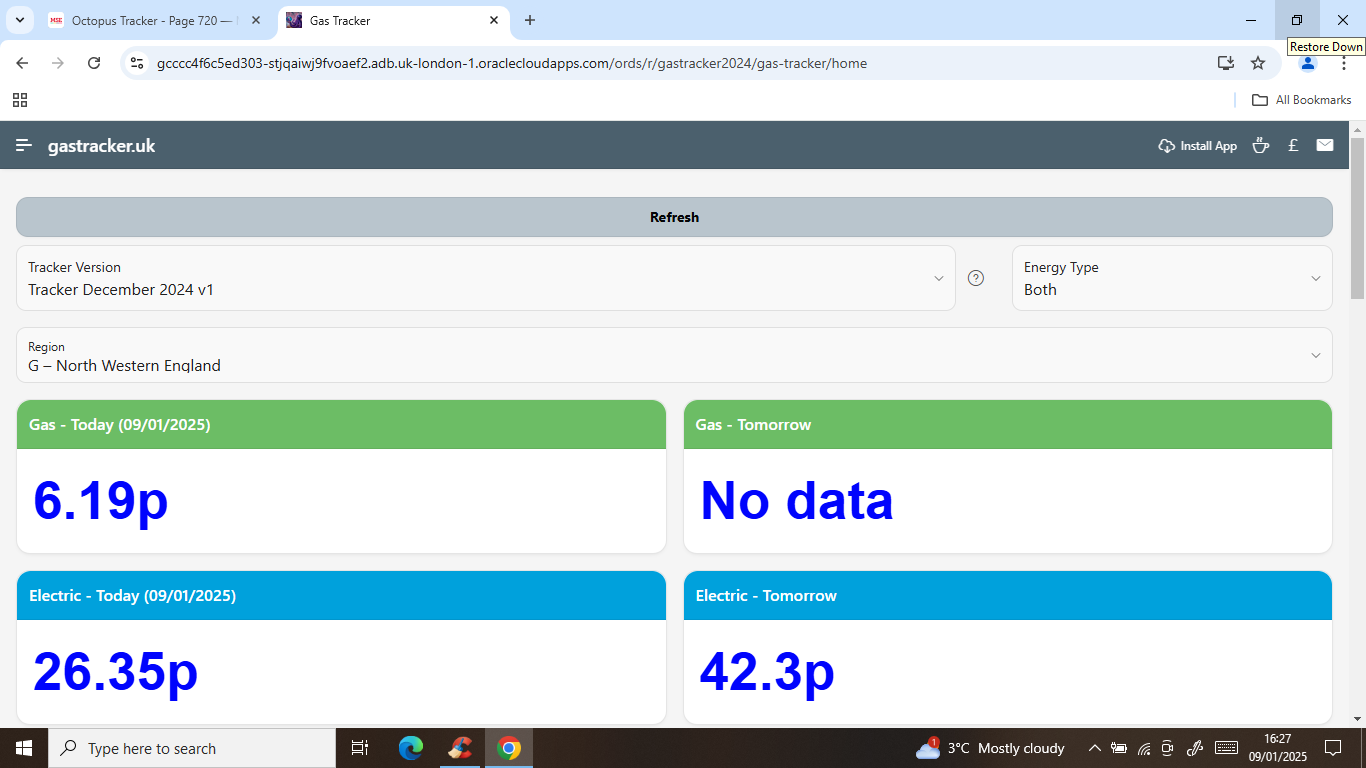Close the Gas Tracker tab
The height and width of the screenshot is (768, 1366).
tap(494, 20)
